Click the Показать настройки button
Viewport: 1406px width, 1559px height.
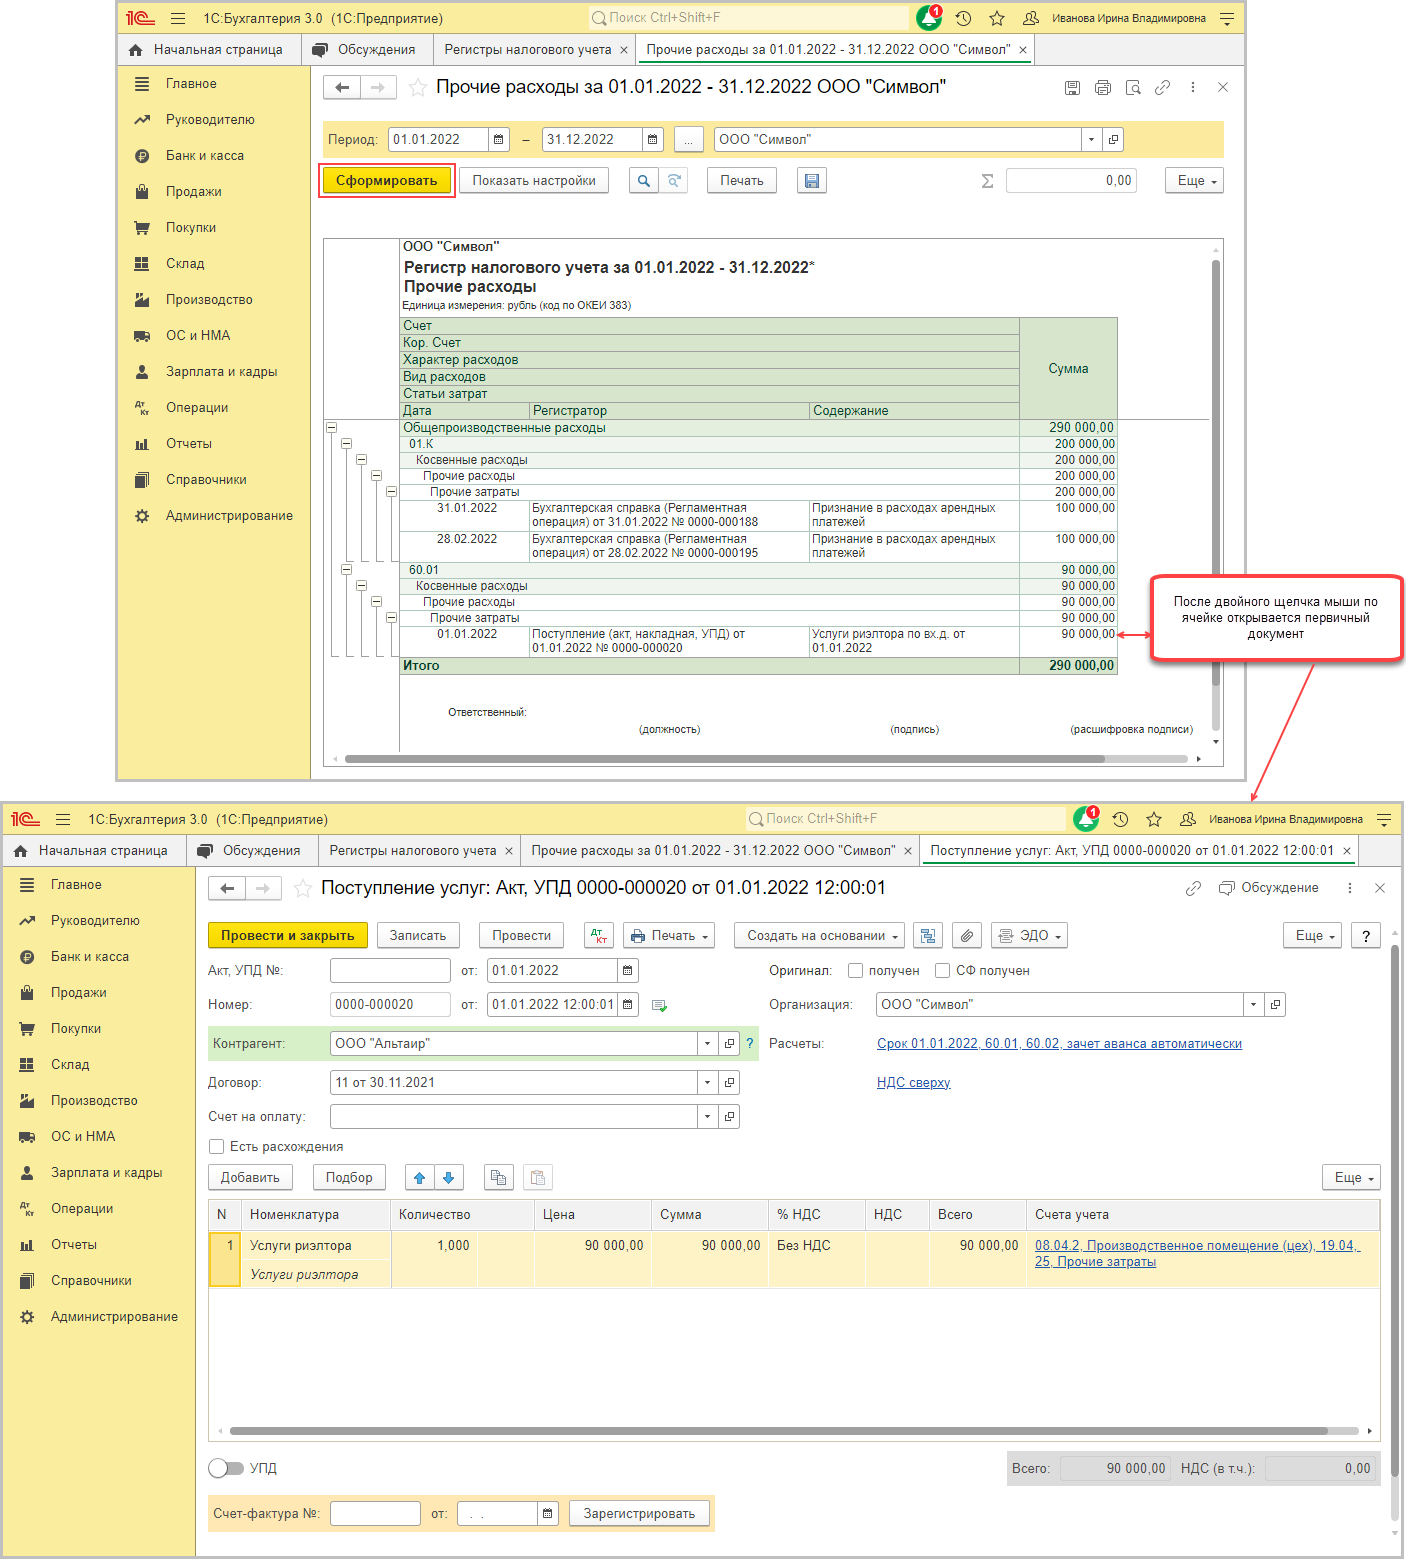coord(534,181)
